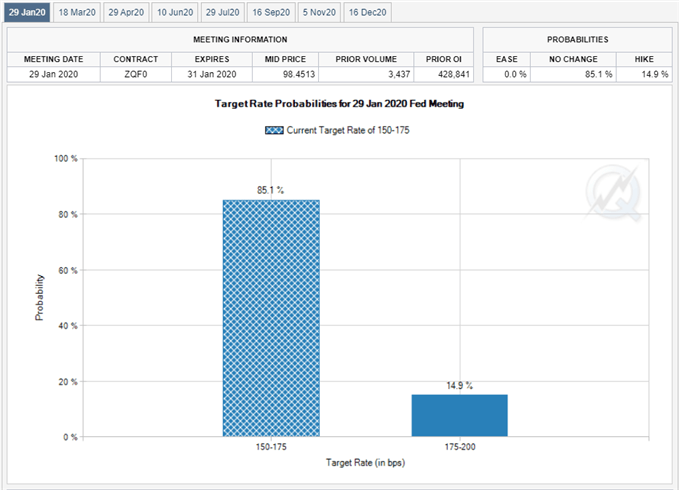Click the 428,841 prior OI cell
The image size is (679, 490).
coord(443,74)
